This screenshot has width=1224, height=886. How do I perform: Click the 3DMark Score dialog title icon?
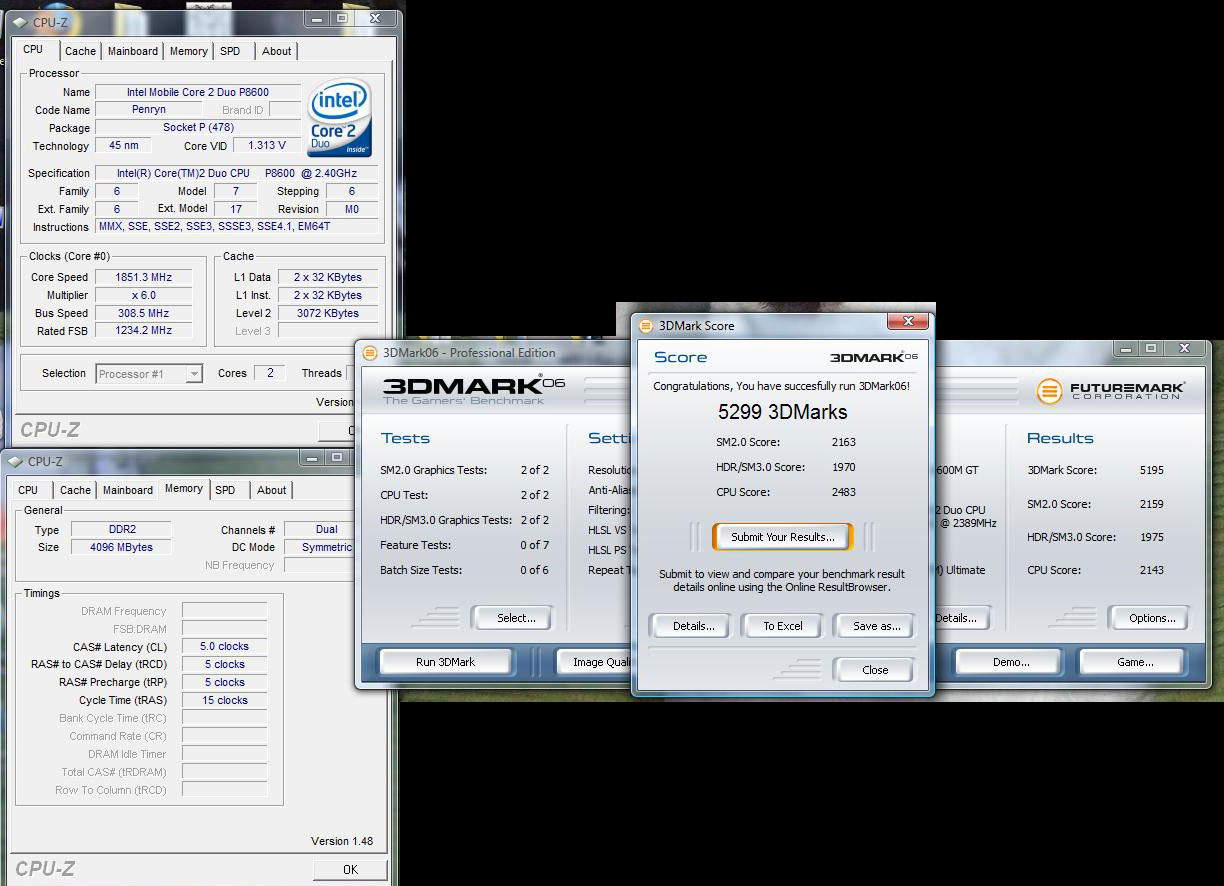point(646,325)
